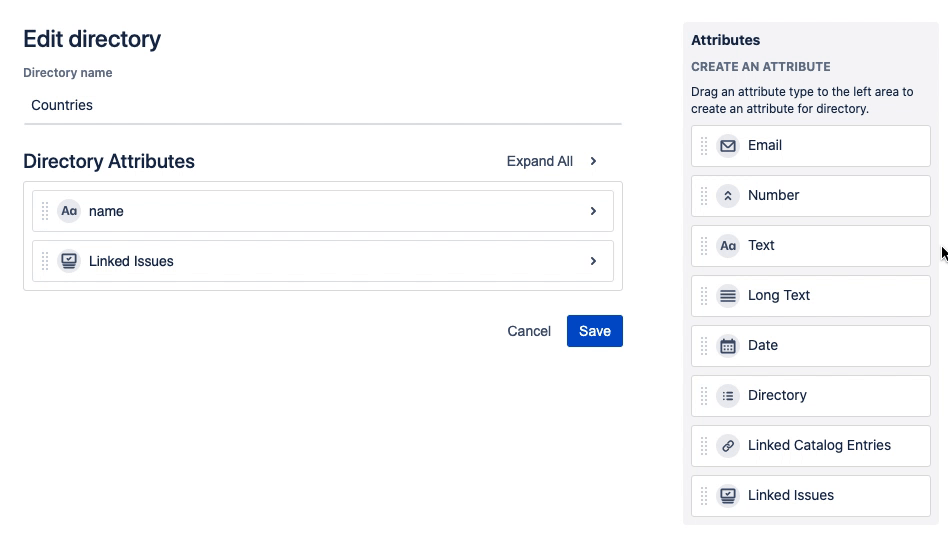Expand the Linked Issues attribute row chevron

click(x=593, y=262)
